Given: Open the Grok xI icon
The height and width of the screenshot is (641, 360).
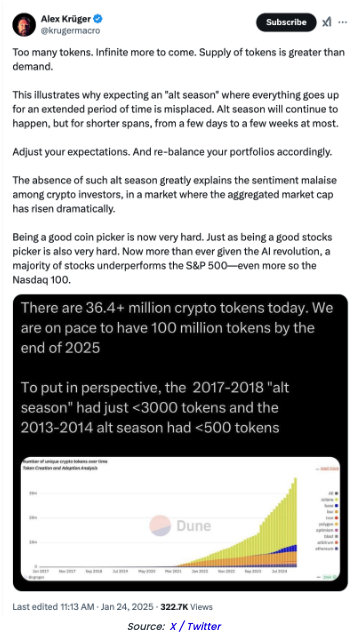Looking at the screenshot, I should pyautogui.click(x=326, y=22).
